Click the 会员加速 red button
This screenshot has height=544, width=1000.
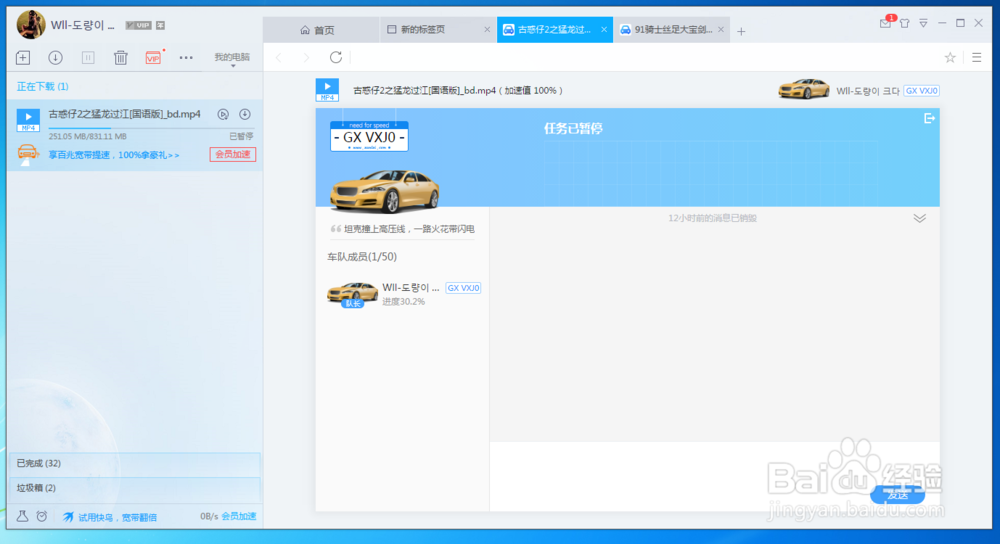click(233, 154)
